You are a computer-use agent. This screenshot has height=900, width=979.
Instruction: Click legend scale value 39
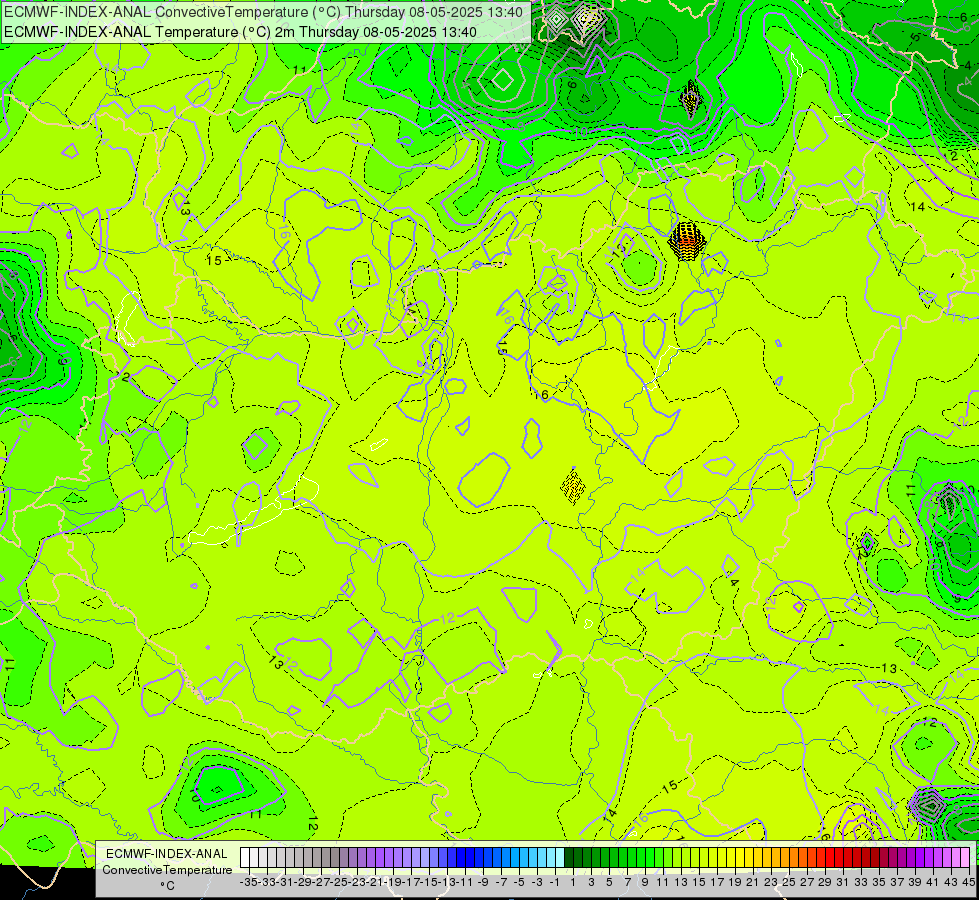(915, 882)
